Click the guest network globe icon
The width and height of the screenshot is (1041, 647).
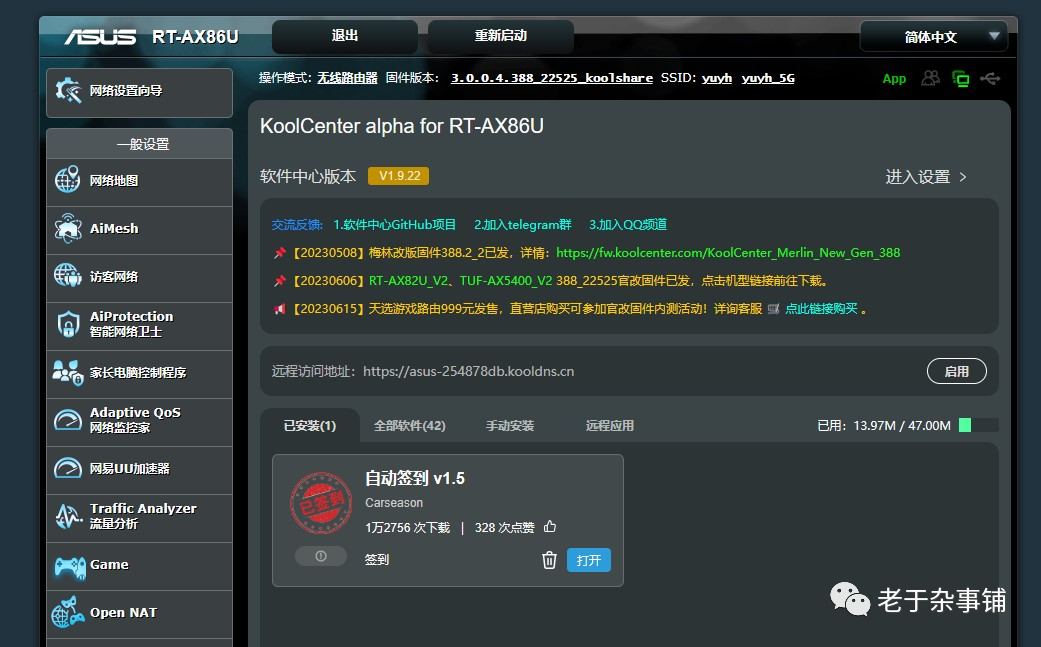click(68, 276)
